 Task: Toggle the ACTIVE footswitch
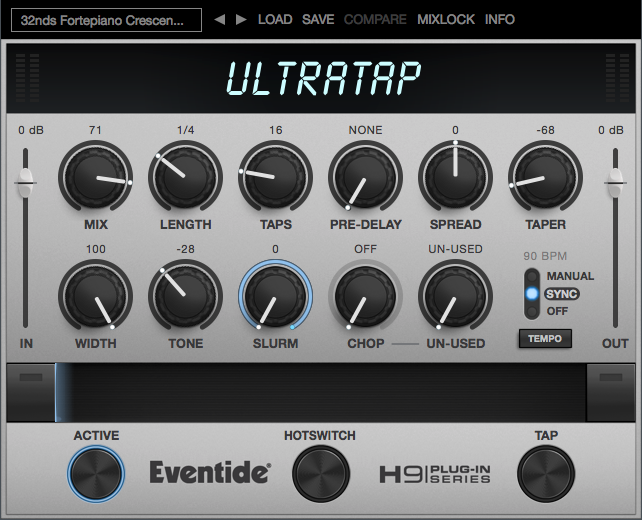coord(96,473)
